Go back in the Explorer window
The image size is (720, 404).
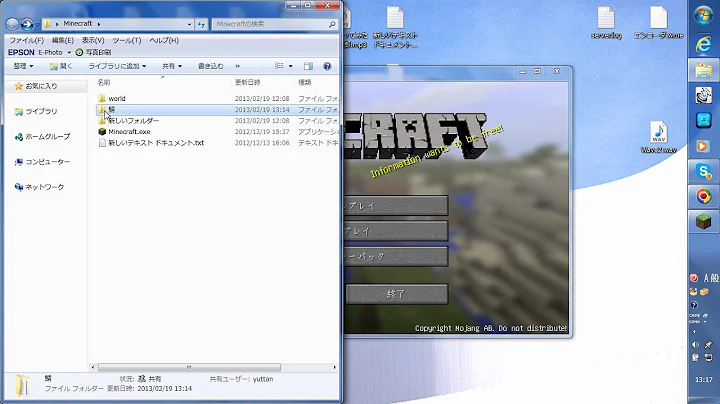pyautogui.click(x=12, y=24)
